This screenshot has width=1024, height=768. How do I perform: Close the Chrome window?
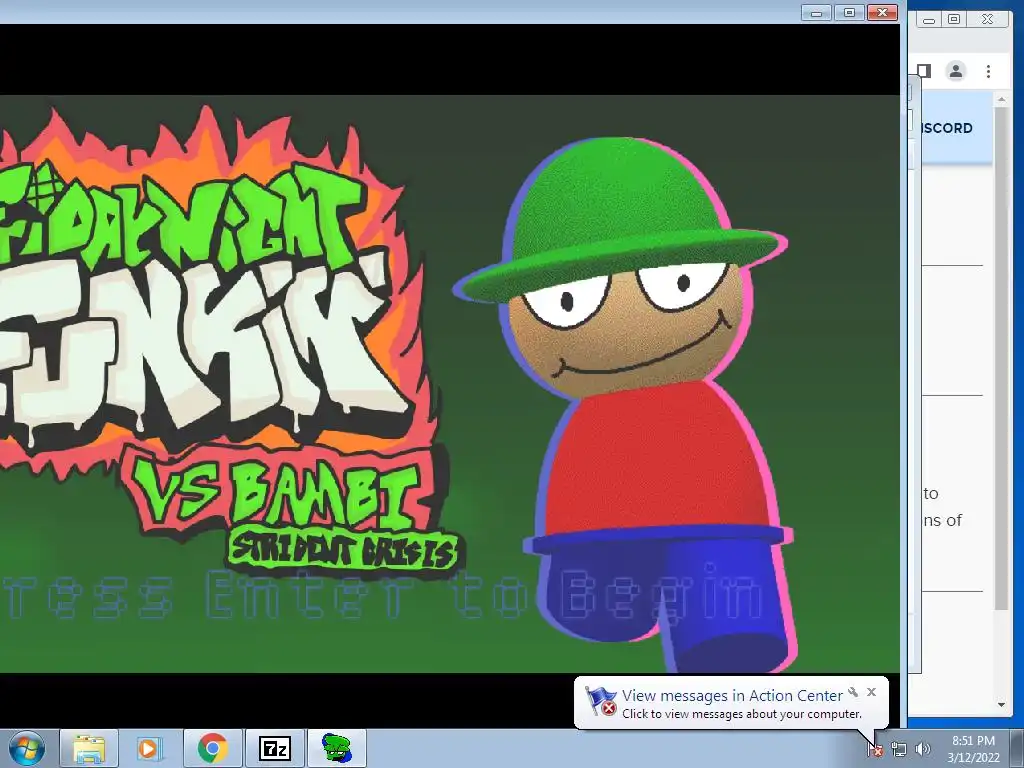coord(987,19)
